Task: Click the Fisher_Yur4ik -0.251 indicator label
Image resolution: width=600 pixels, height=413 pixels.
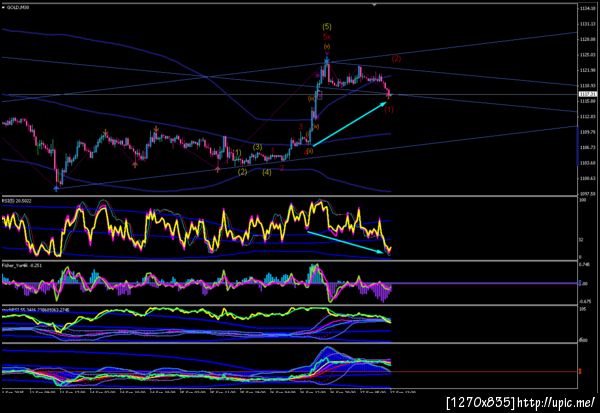Action: coord(22,265)
